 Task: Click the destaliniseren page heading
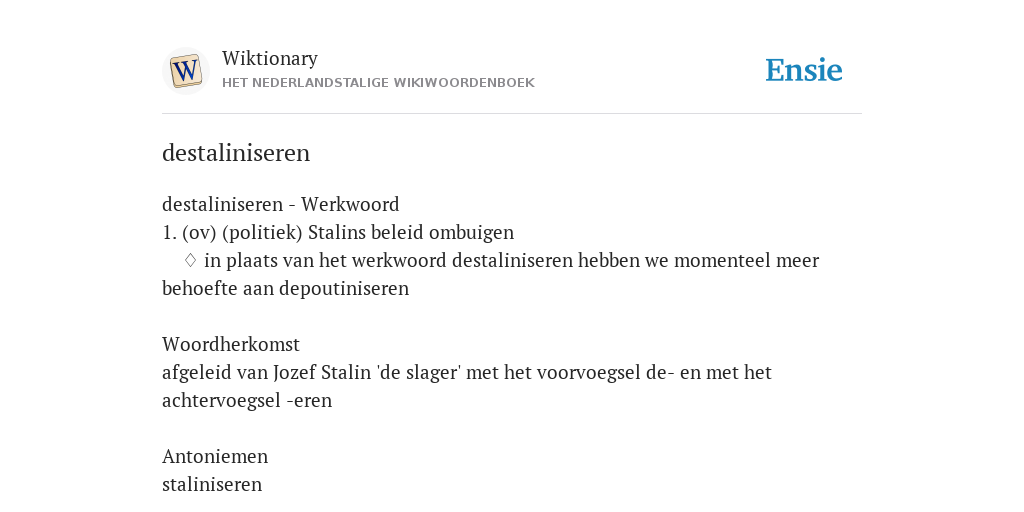pos(236,153)
